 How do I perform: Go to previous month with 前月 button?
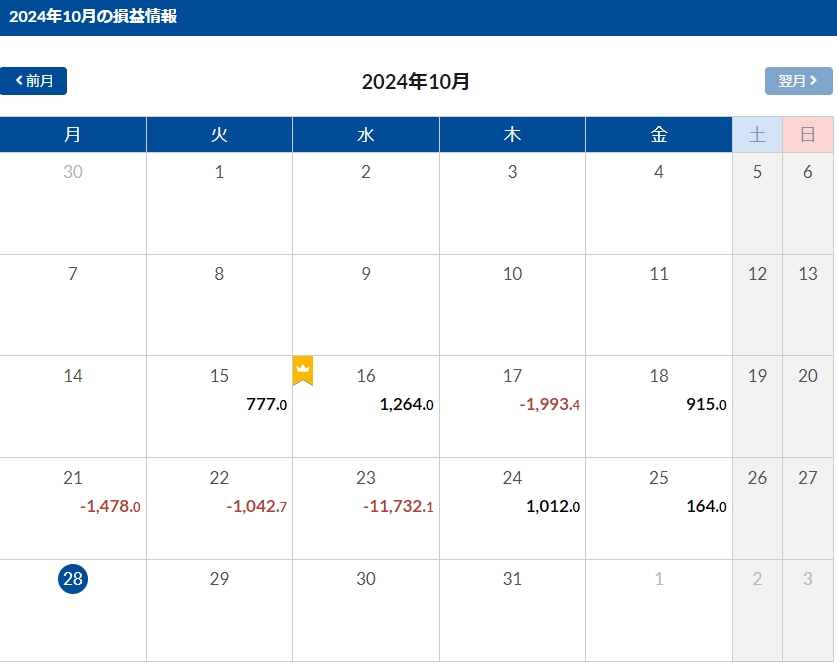coord(34,81)
